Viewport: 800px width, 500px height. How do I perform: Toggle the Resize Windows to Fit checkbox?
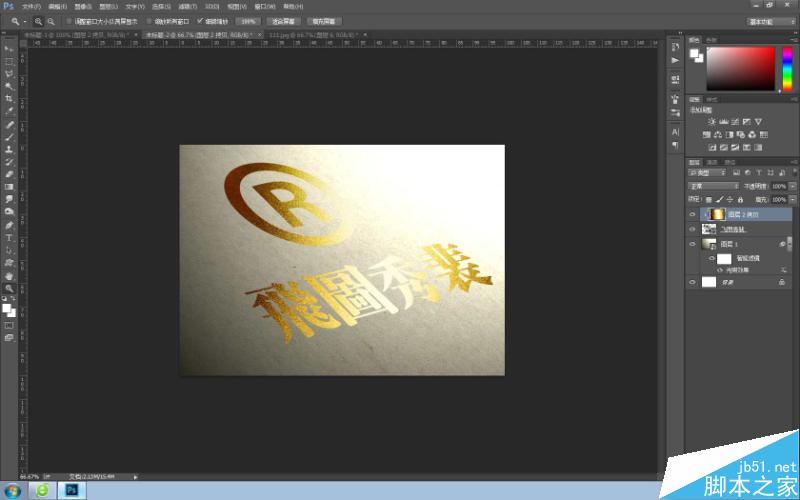69,21
